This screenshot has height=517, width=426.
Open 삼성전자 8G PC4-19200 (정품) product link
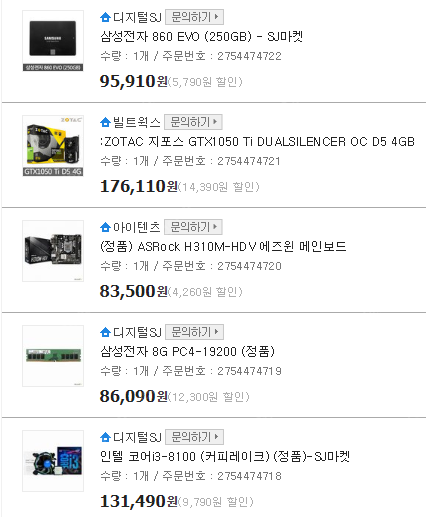pos(187,351)
